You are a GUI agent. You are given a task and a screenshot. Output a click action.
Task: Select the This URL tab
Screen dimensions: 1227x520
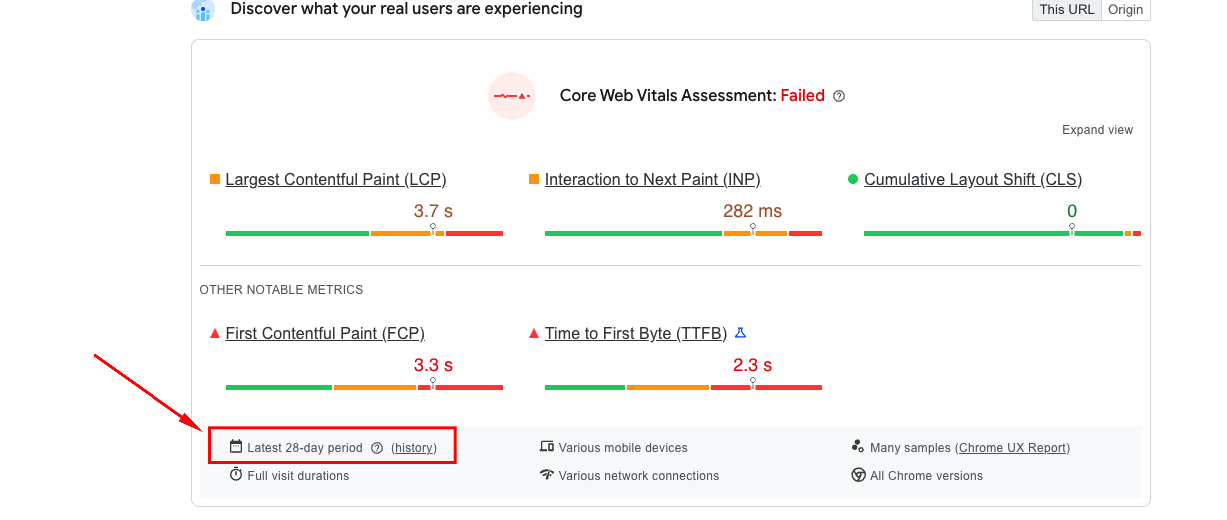tap(1066, 9)
